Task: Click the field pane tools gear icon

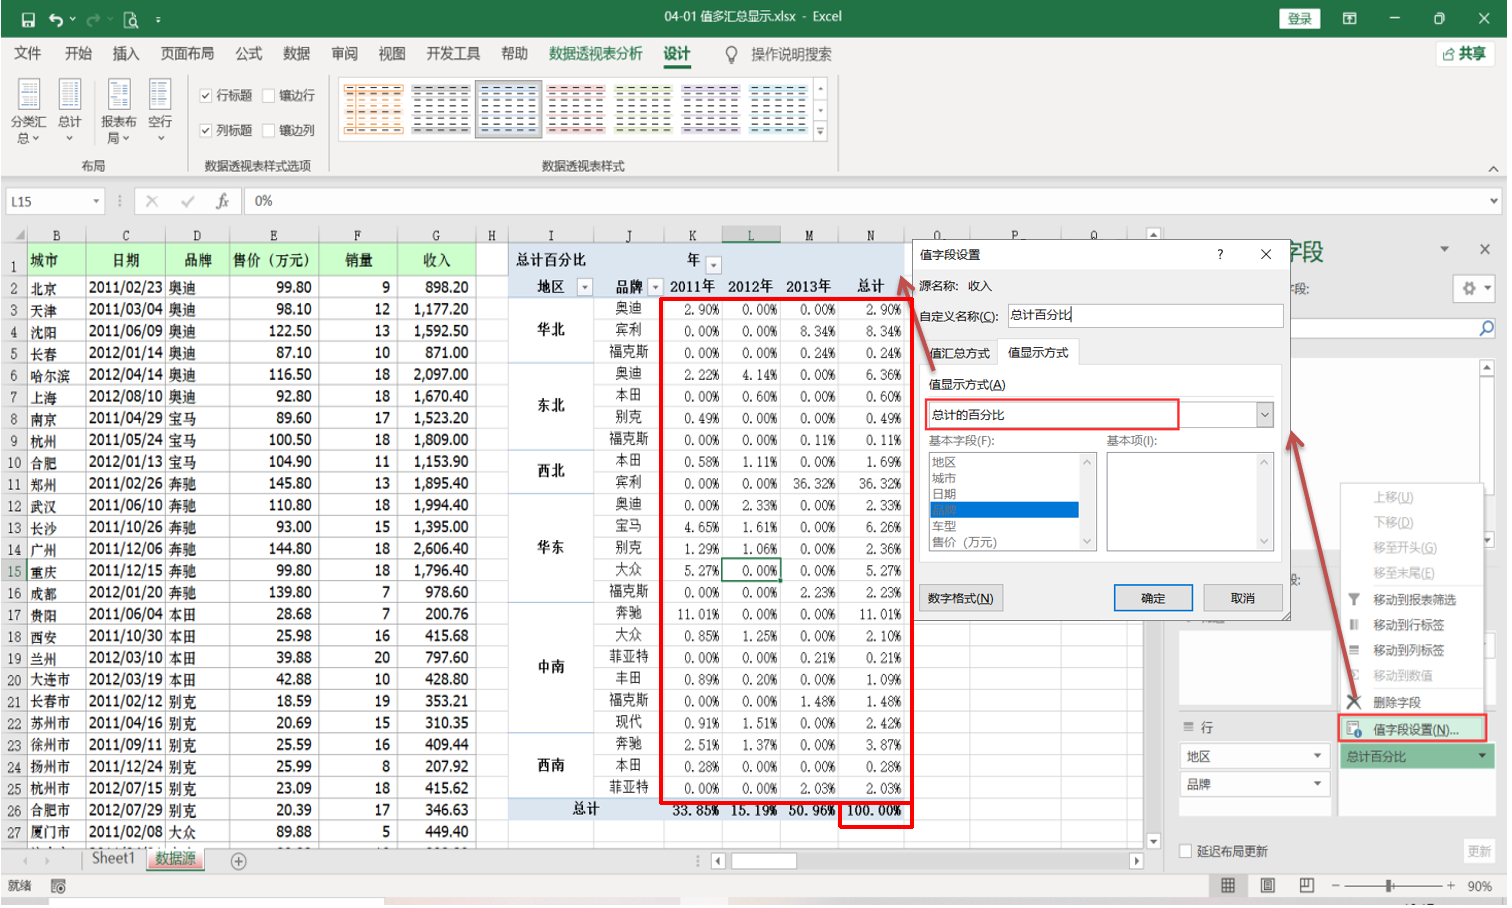Action: tap(1473, 288)
